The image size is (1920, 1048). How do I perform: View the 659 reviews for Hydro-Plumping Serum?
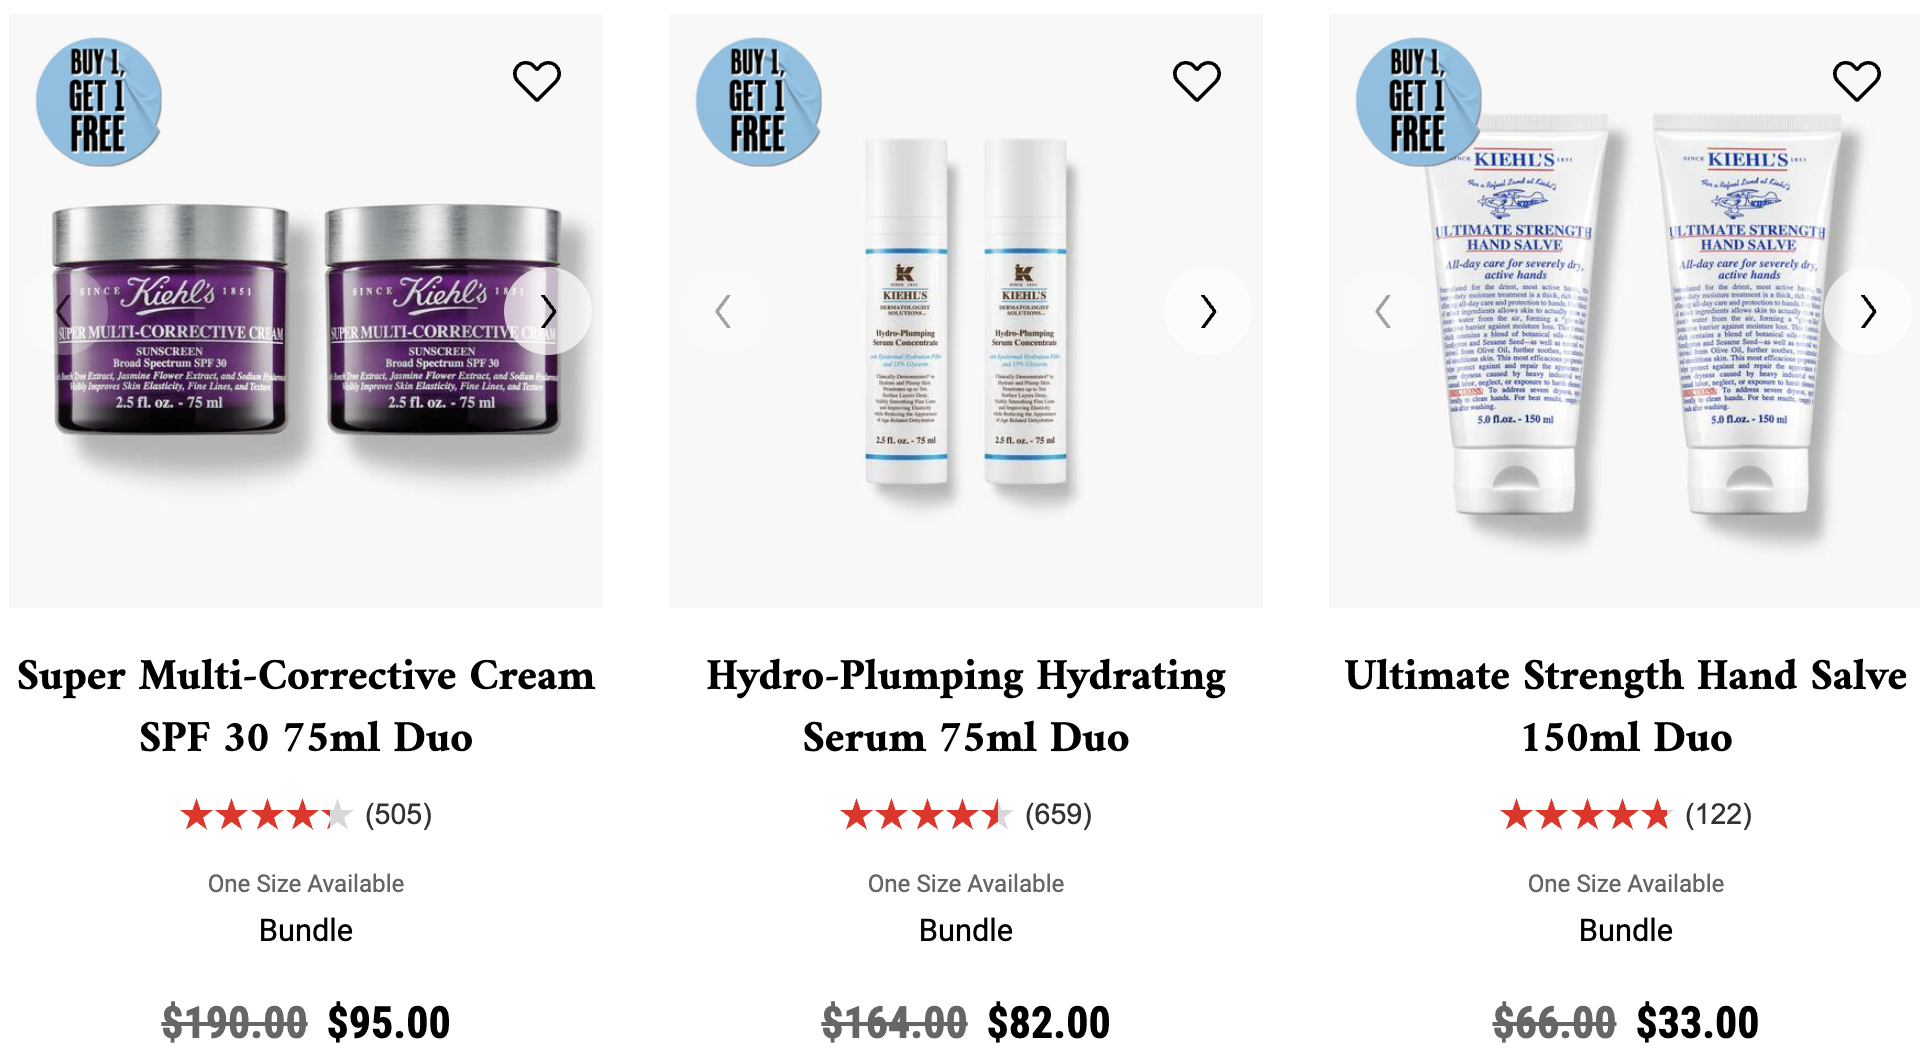click(x=966, y=815)
